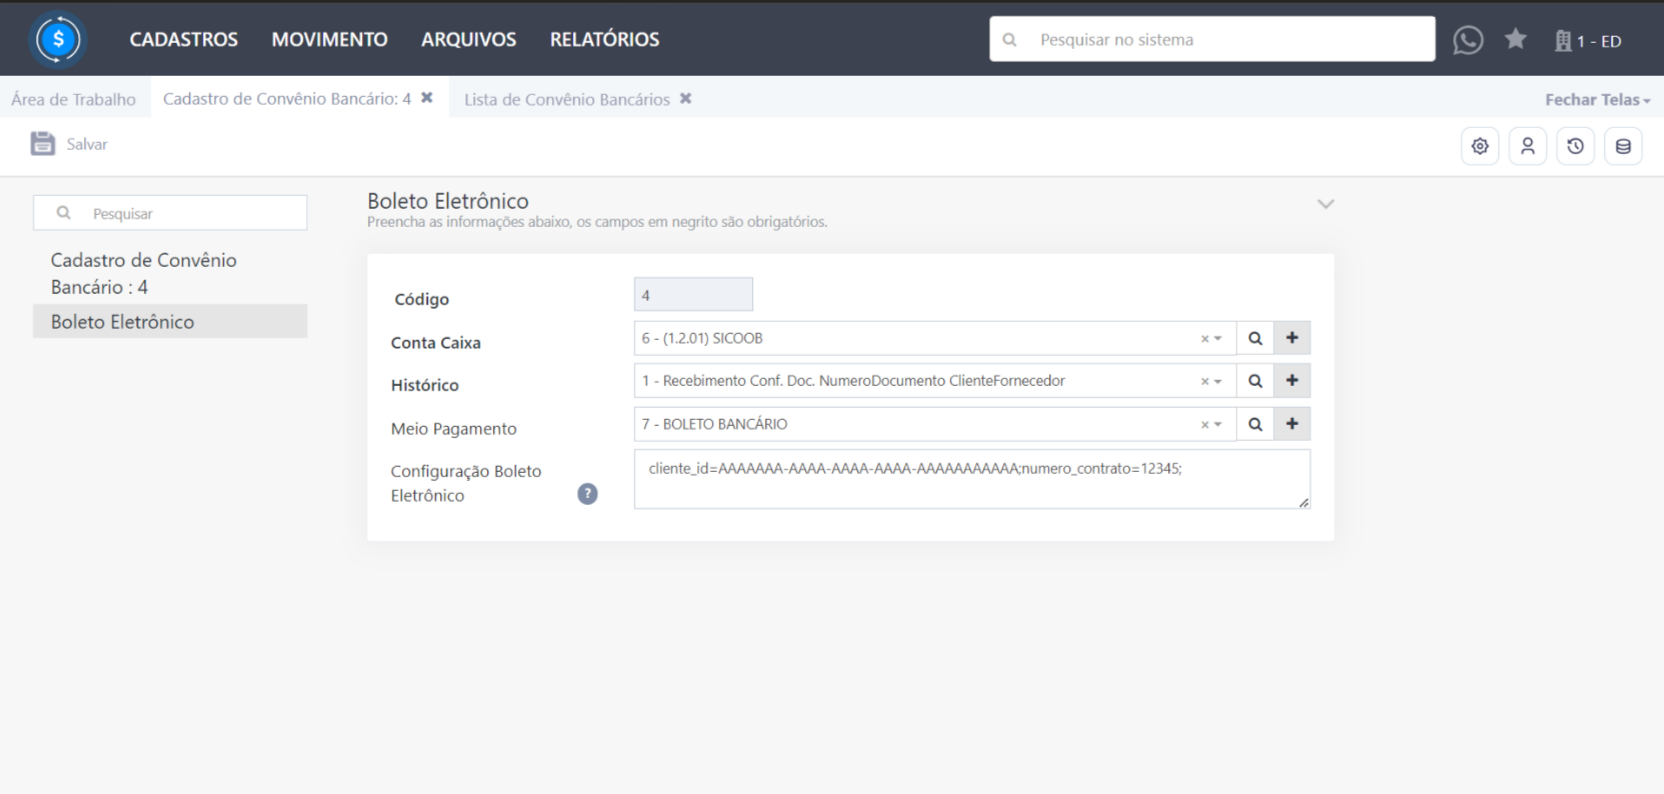Screen dimensions: 1664x794
Task: Add new Conta Caixa with plus icon
Action: 1292,338
